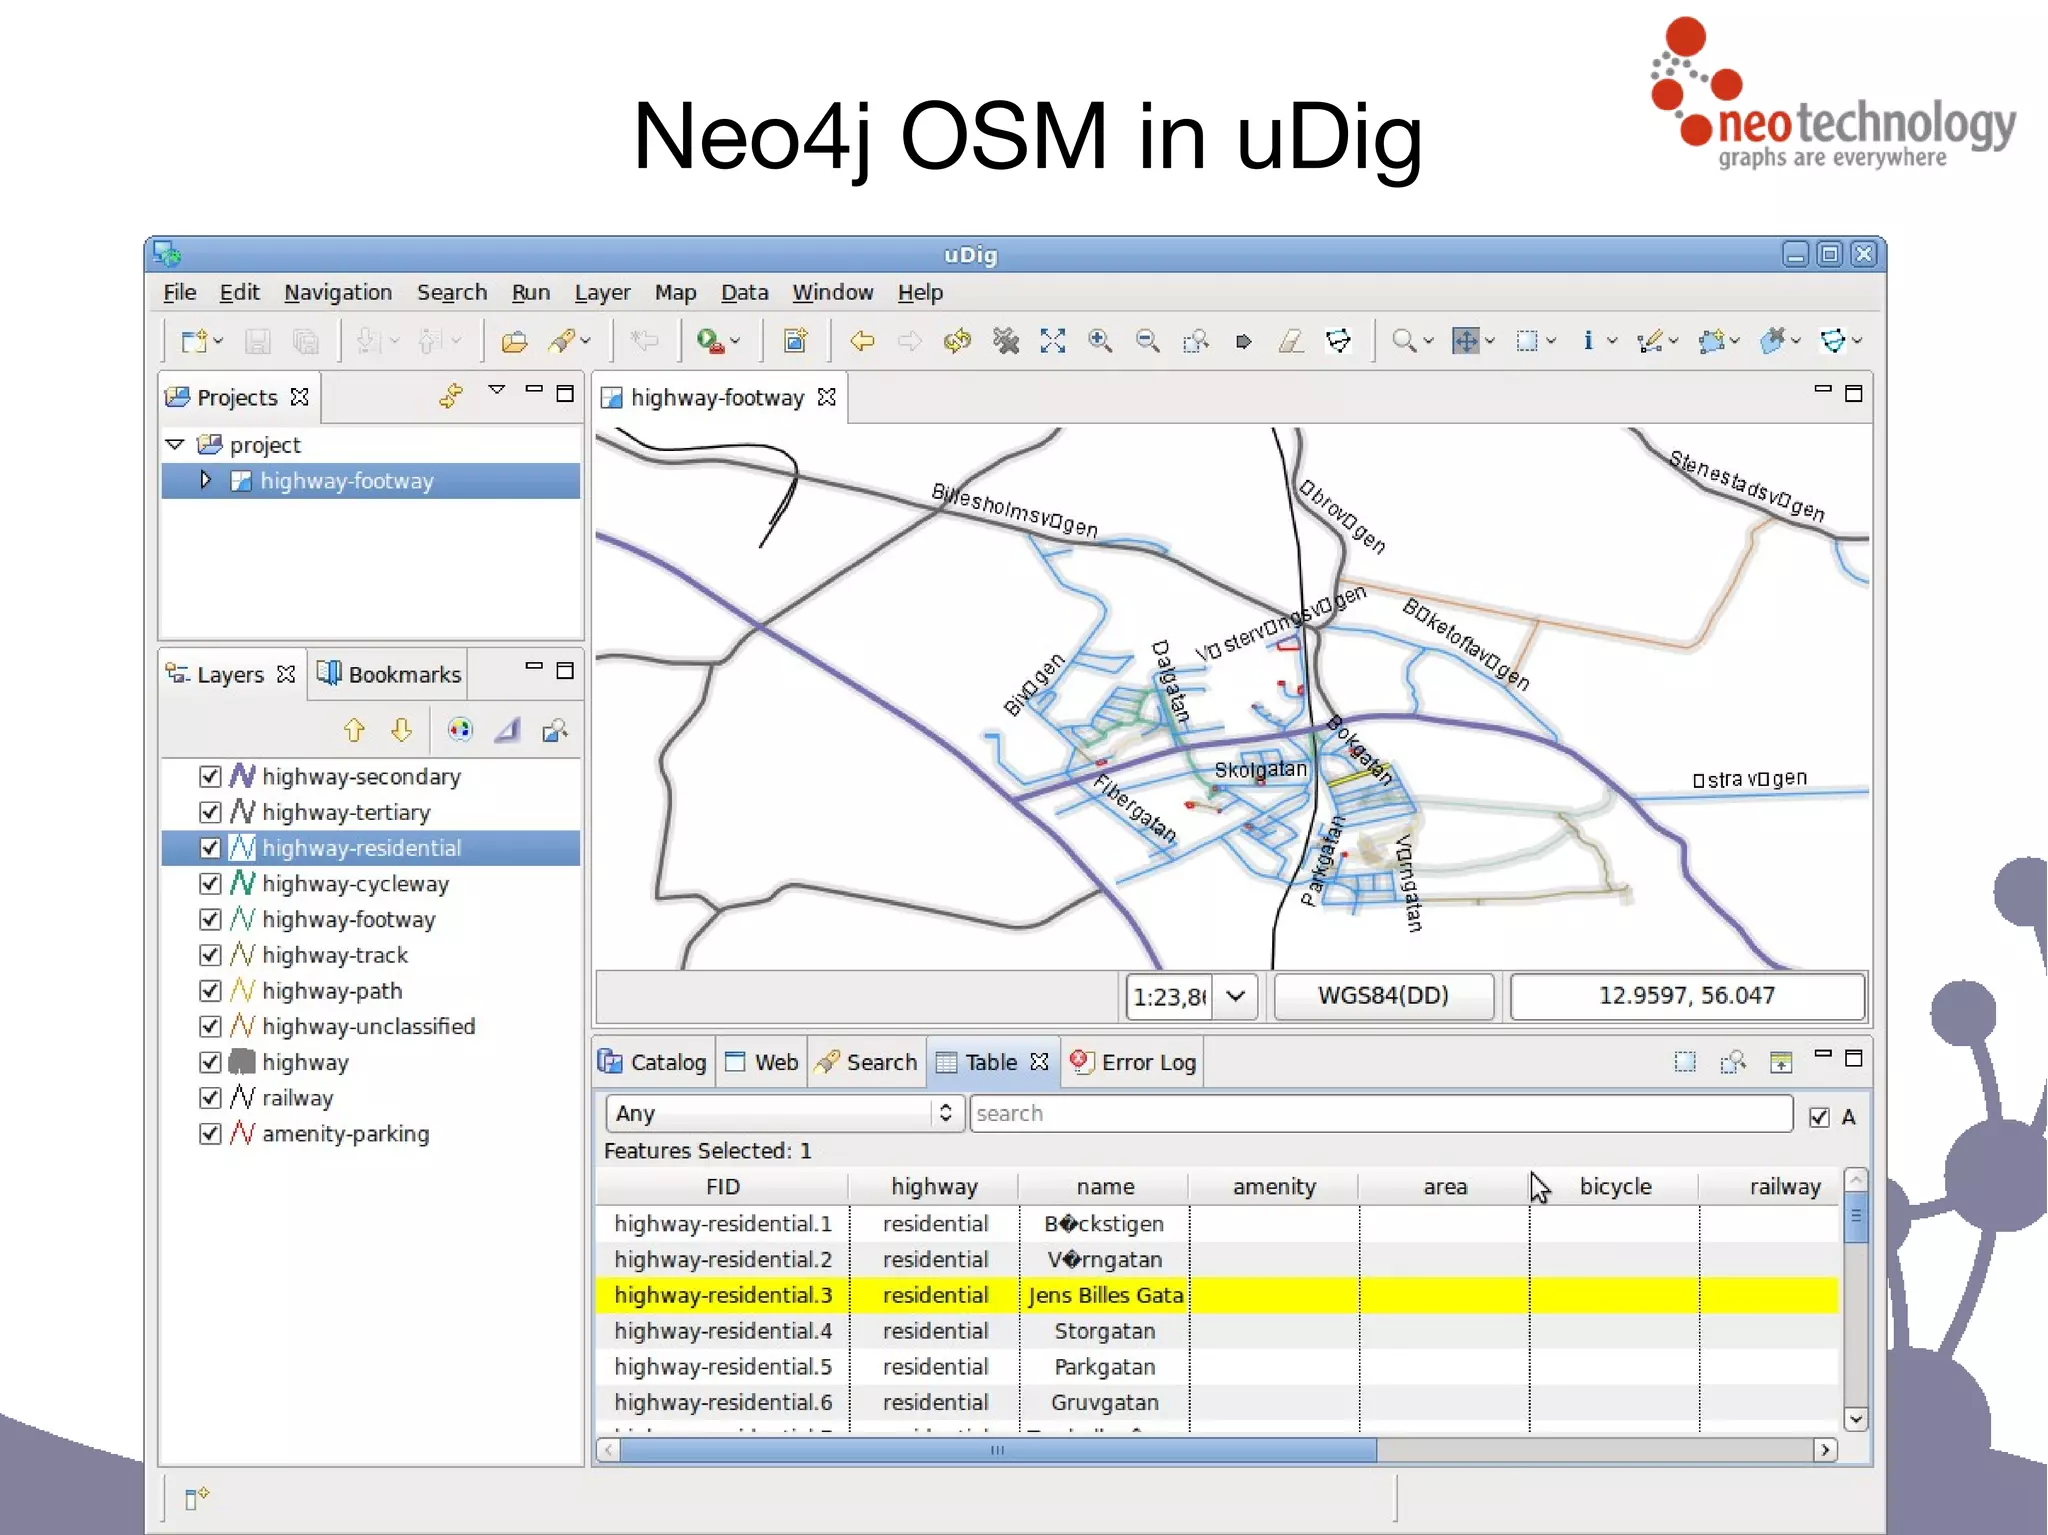Switch to the Catalog tab
Viewport: 2048px width, 1535px height.
[x=653, y=1062]
